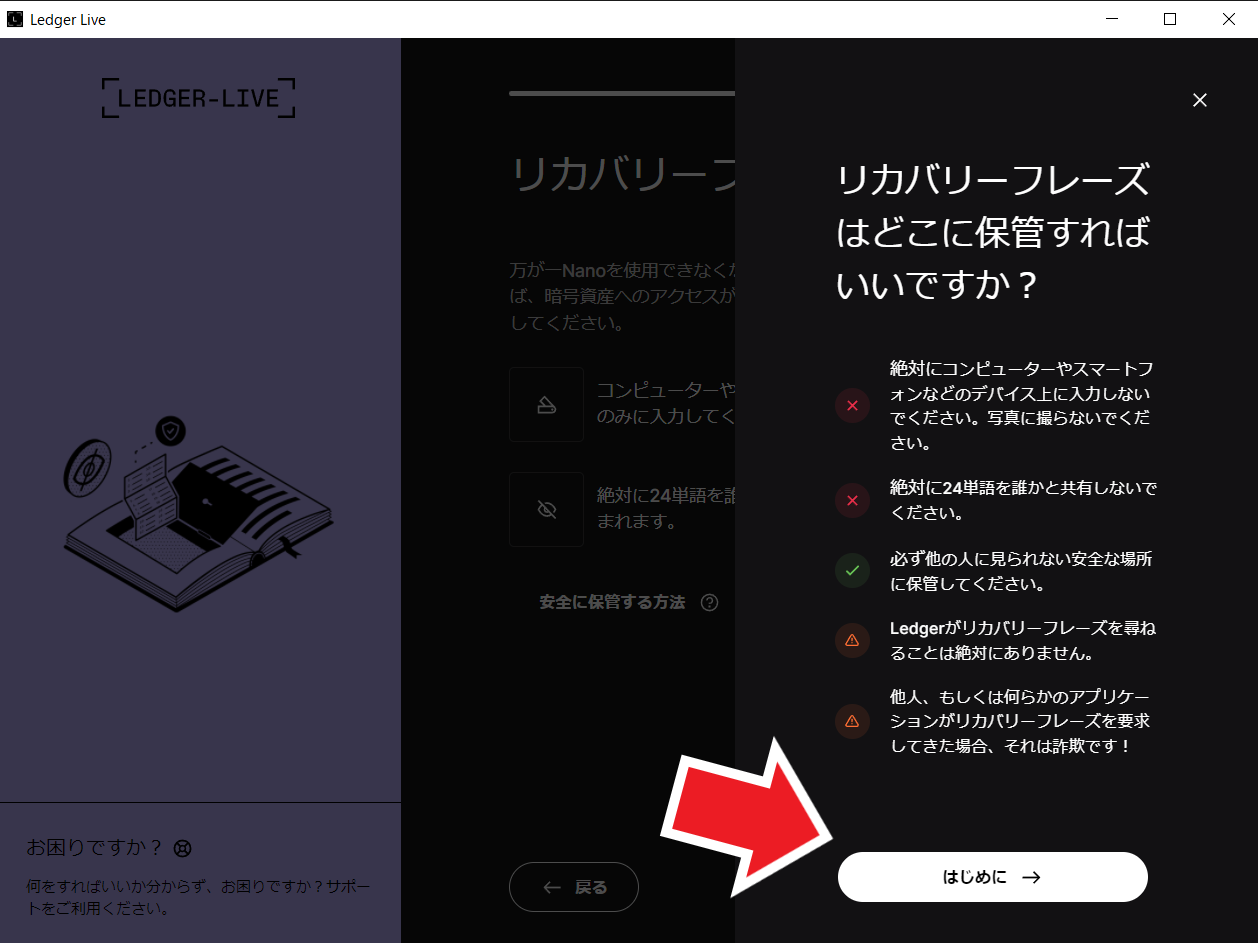The height and width of the screenshot is (943, 1258).
Task: Click the text 絶対に24単語を誰かと共有しないでください。
Action: pos(1023,500)
